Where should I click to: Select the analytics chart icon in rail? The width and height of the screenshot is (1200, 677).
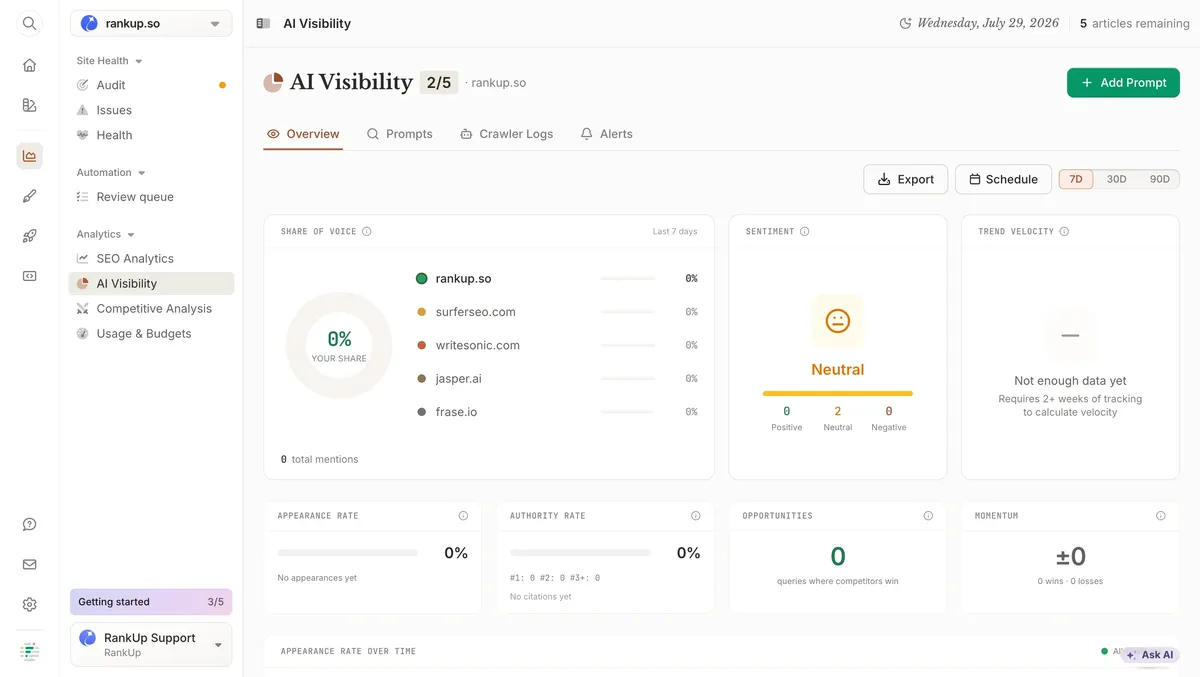[29, 155]
